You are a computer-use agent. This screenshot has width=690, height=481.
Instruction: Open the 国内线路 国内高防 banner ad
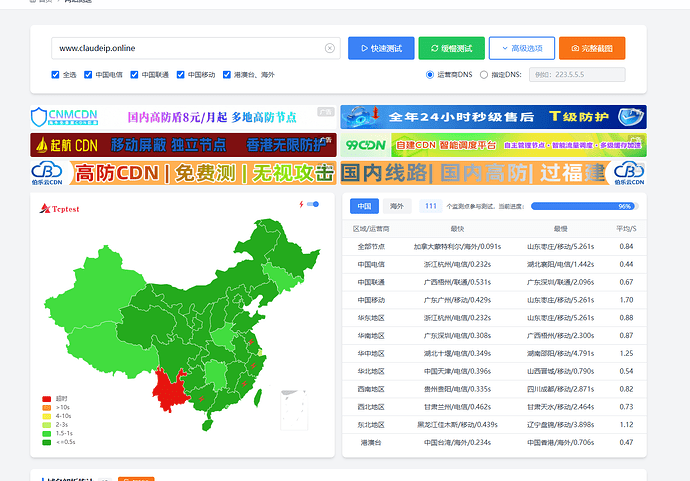(x=493, y=173)
